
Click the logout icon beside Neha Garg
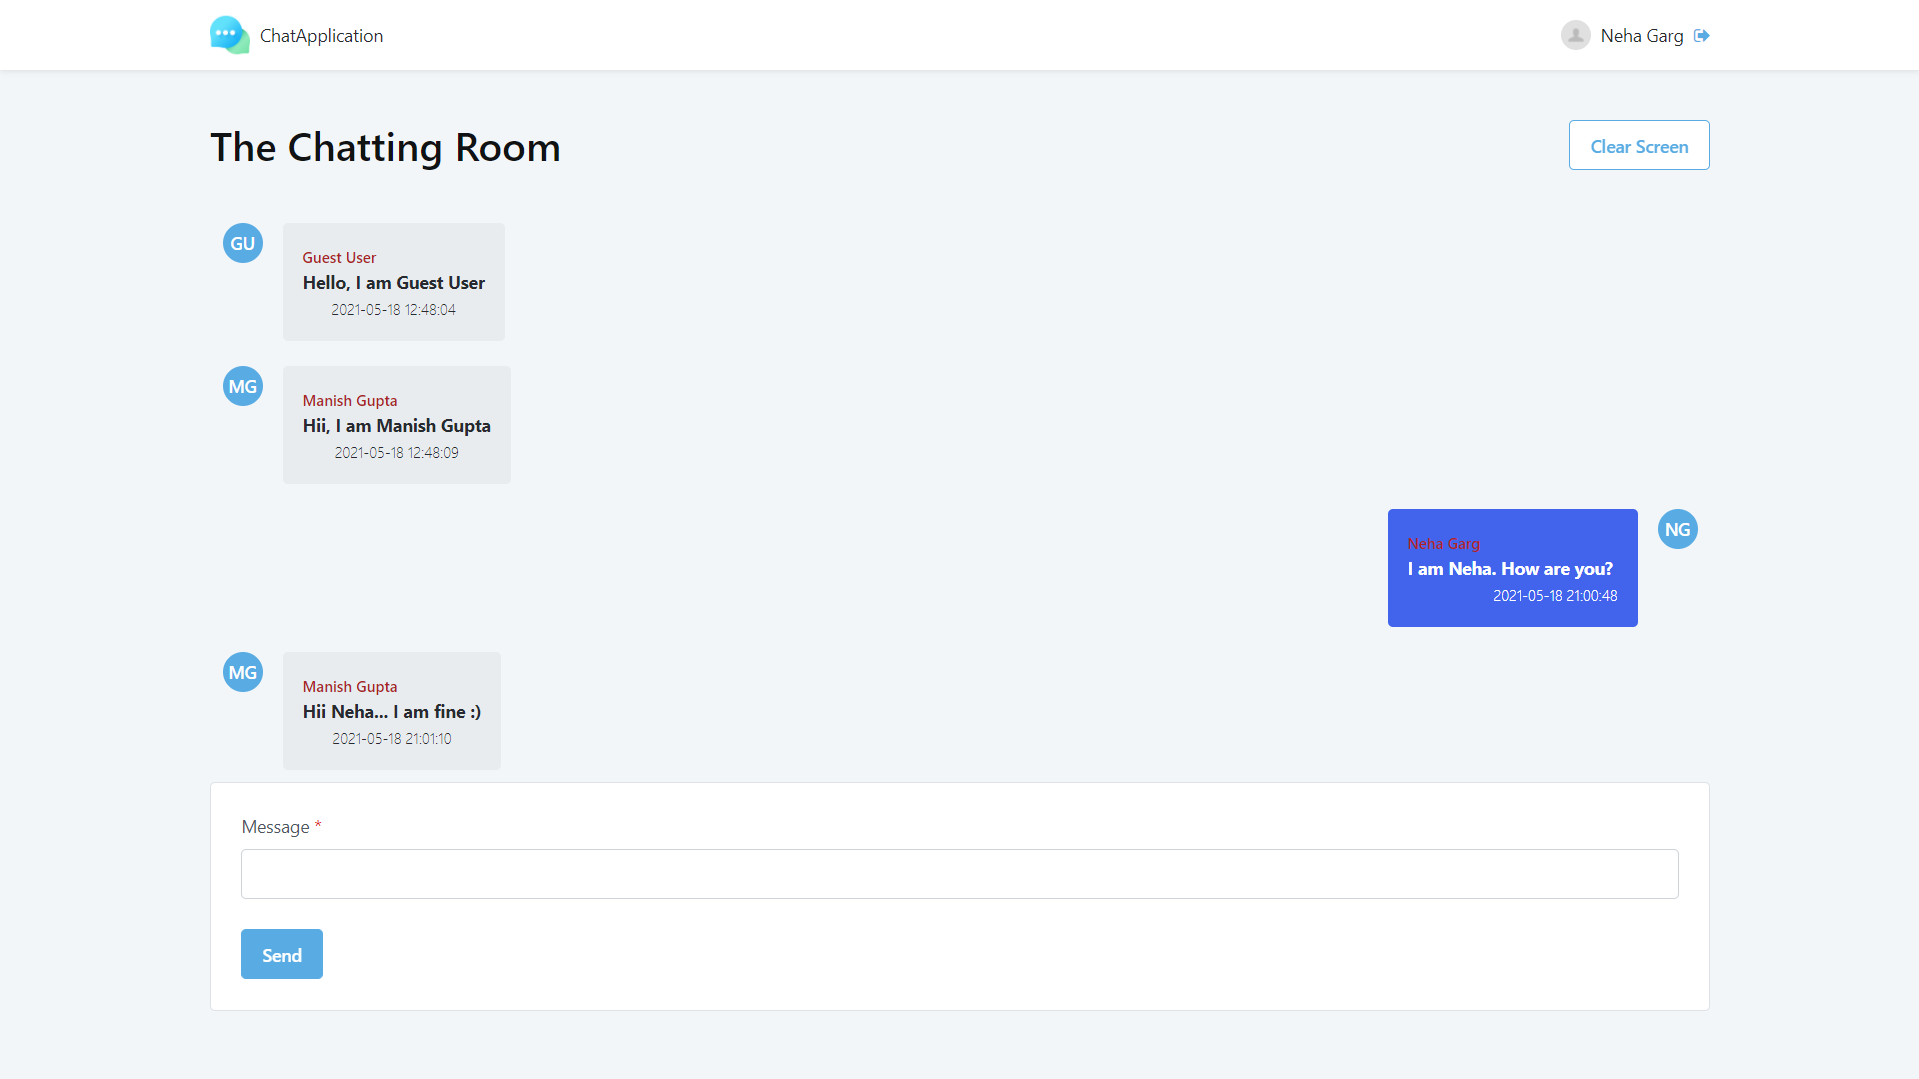click(x=1702, y=36)
